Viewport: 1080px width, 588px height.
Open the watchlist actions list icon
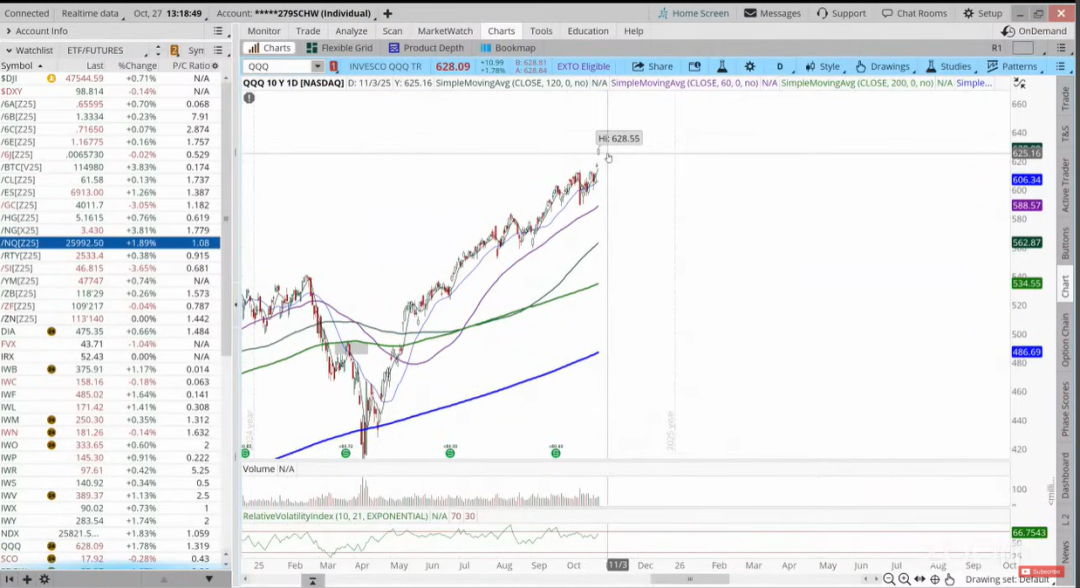pos(218,50)
